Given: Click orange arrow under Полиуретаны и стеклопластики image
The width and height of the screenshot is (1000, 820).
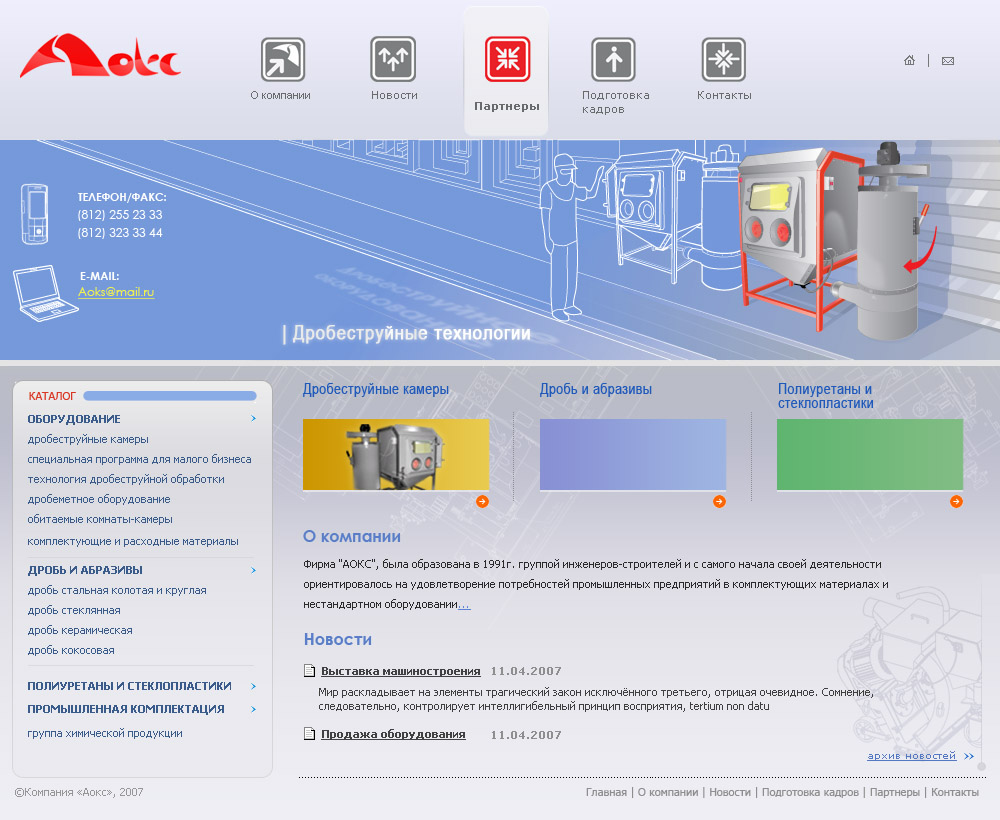Looking at the screenshot, I should [x=956, y=502].
